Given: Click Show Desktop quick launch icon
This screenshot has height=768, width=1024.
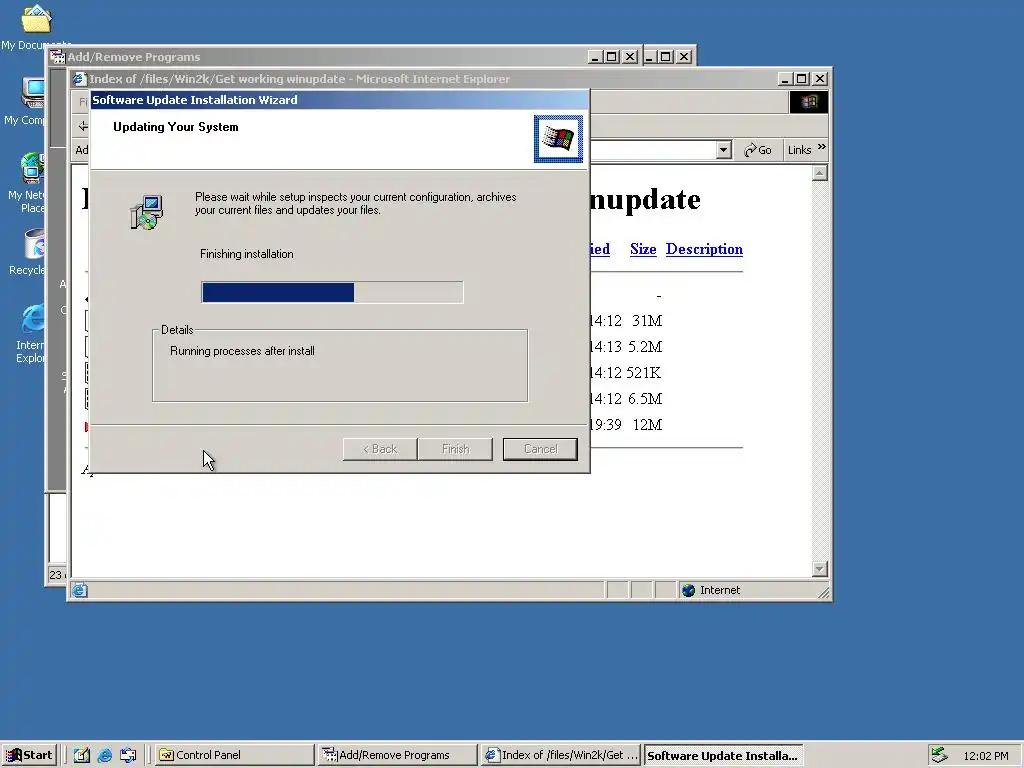Looking at the screenshot, I should click(x=82, y=755).
